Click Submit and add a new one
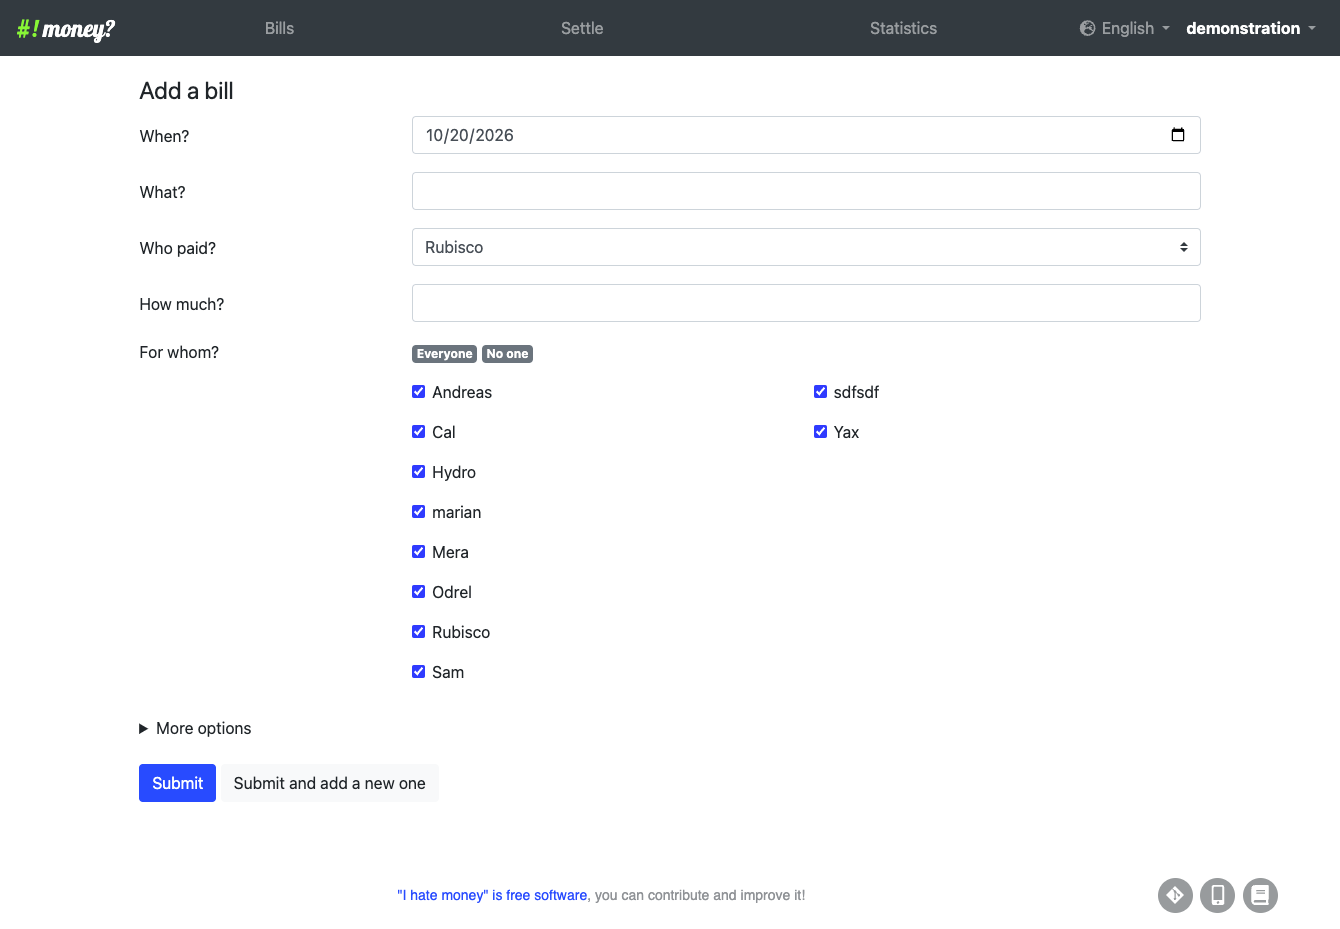This screenshot has height=929, width=1340. pos(329,783)
